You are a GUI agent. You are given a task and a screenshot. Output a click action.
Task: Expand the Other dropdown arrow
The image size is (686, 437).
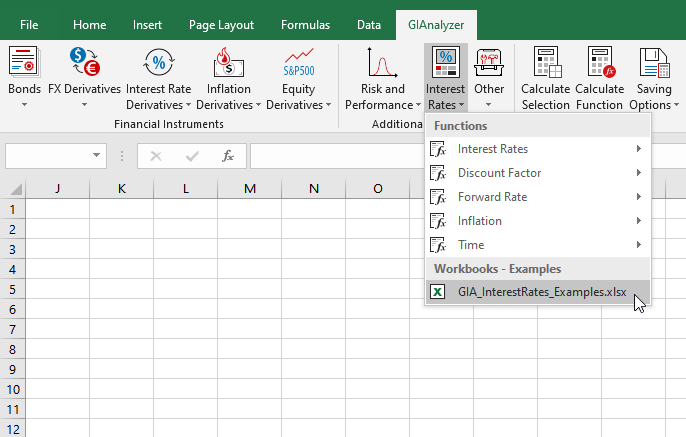(x=488, y=105)
